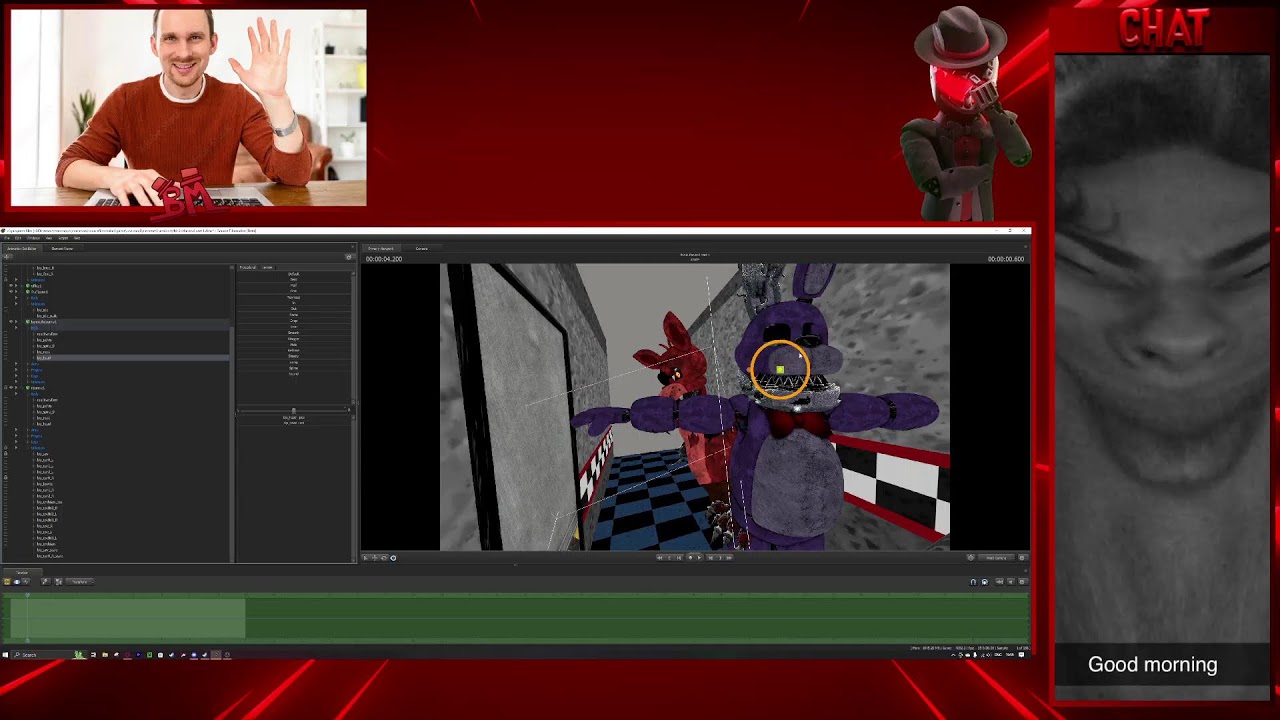
Task: Step one frame back button
Action: 679,558
